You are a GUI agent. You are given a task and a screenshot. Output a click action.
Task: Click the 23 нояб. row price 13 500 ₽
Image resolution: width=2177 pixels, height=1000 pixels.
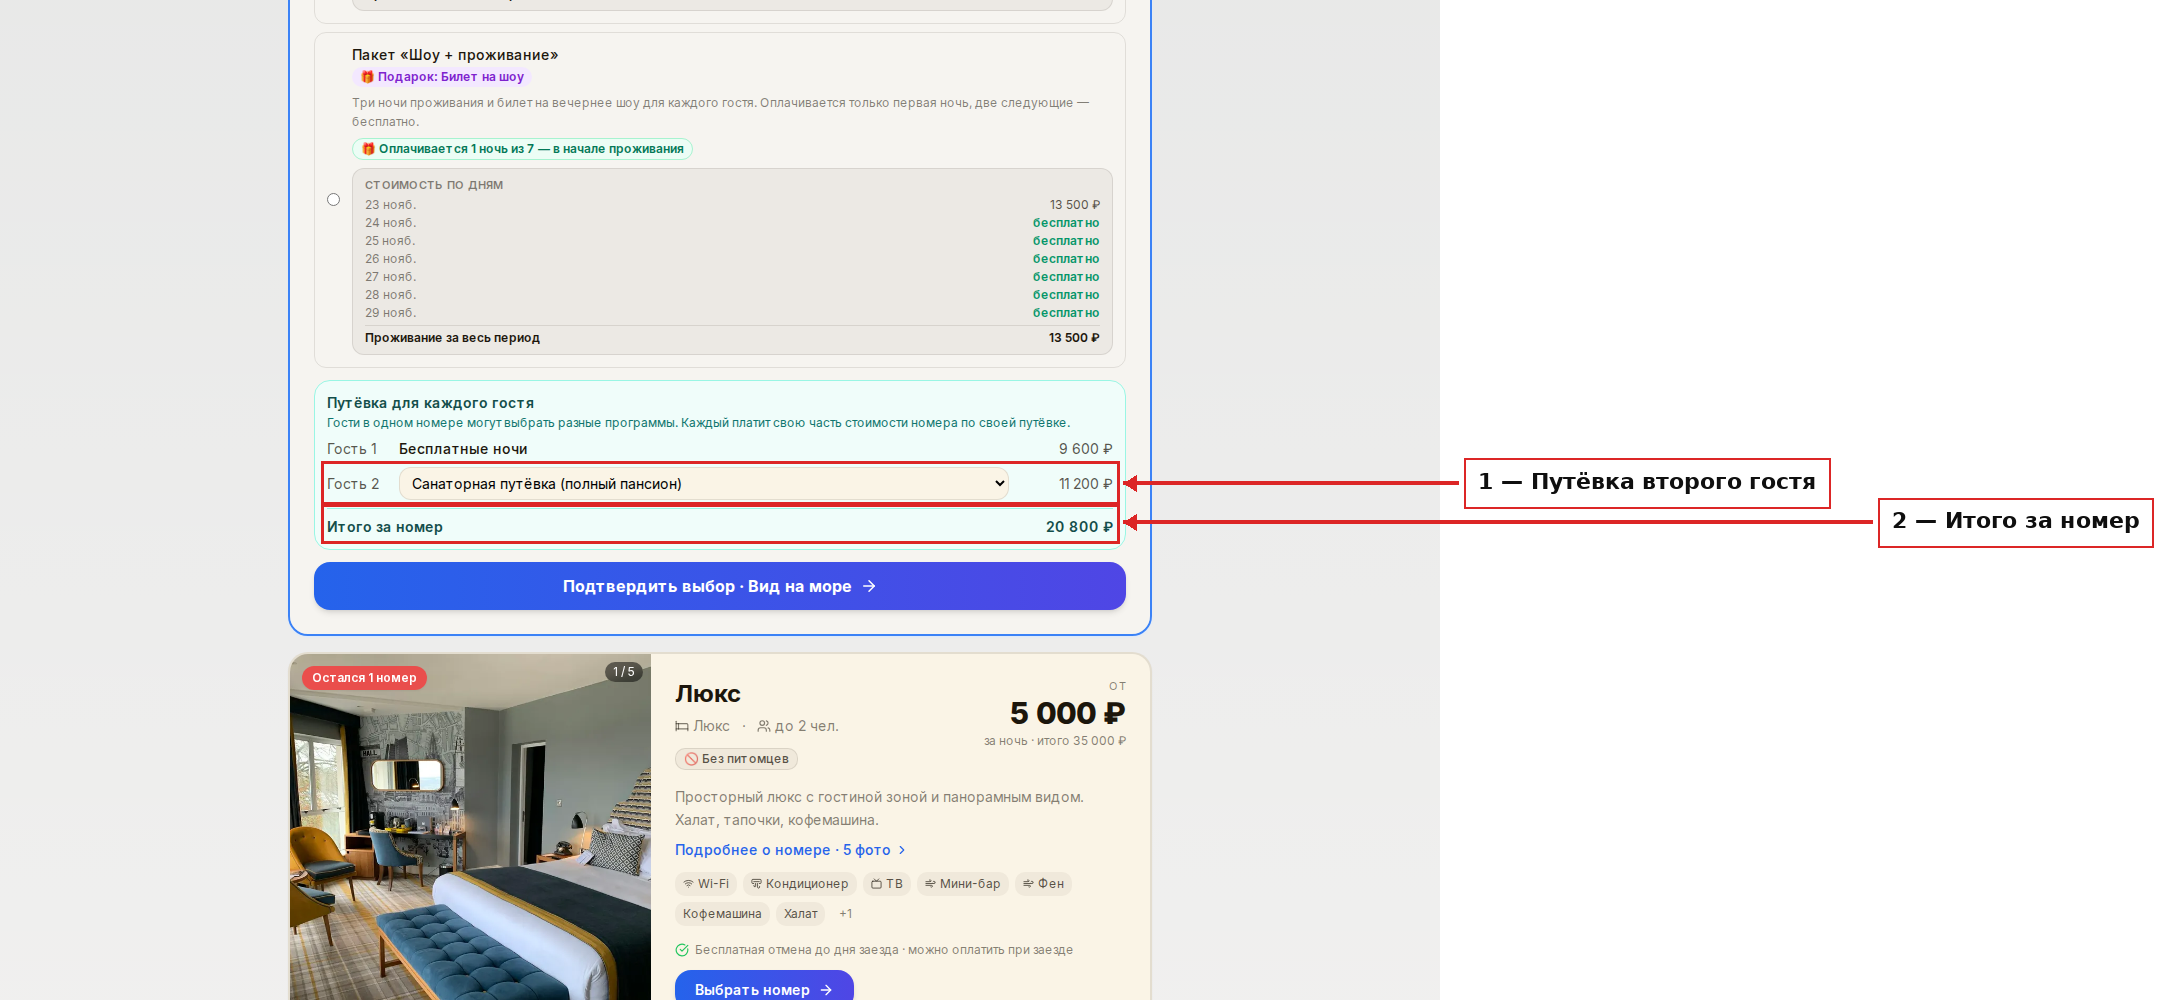pos(1074,205)
